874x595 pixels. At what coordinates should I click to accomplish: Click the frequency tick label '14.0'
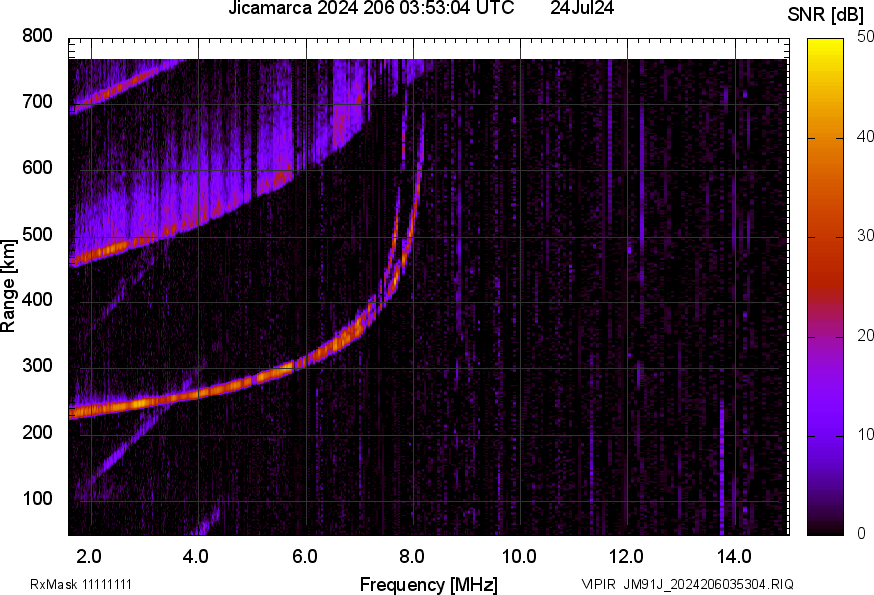(x=734, y=556)
